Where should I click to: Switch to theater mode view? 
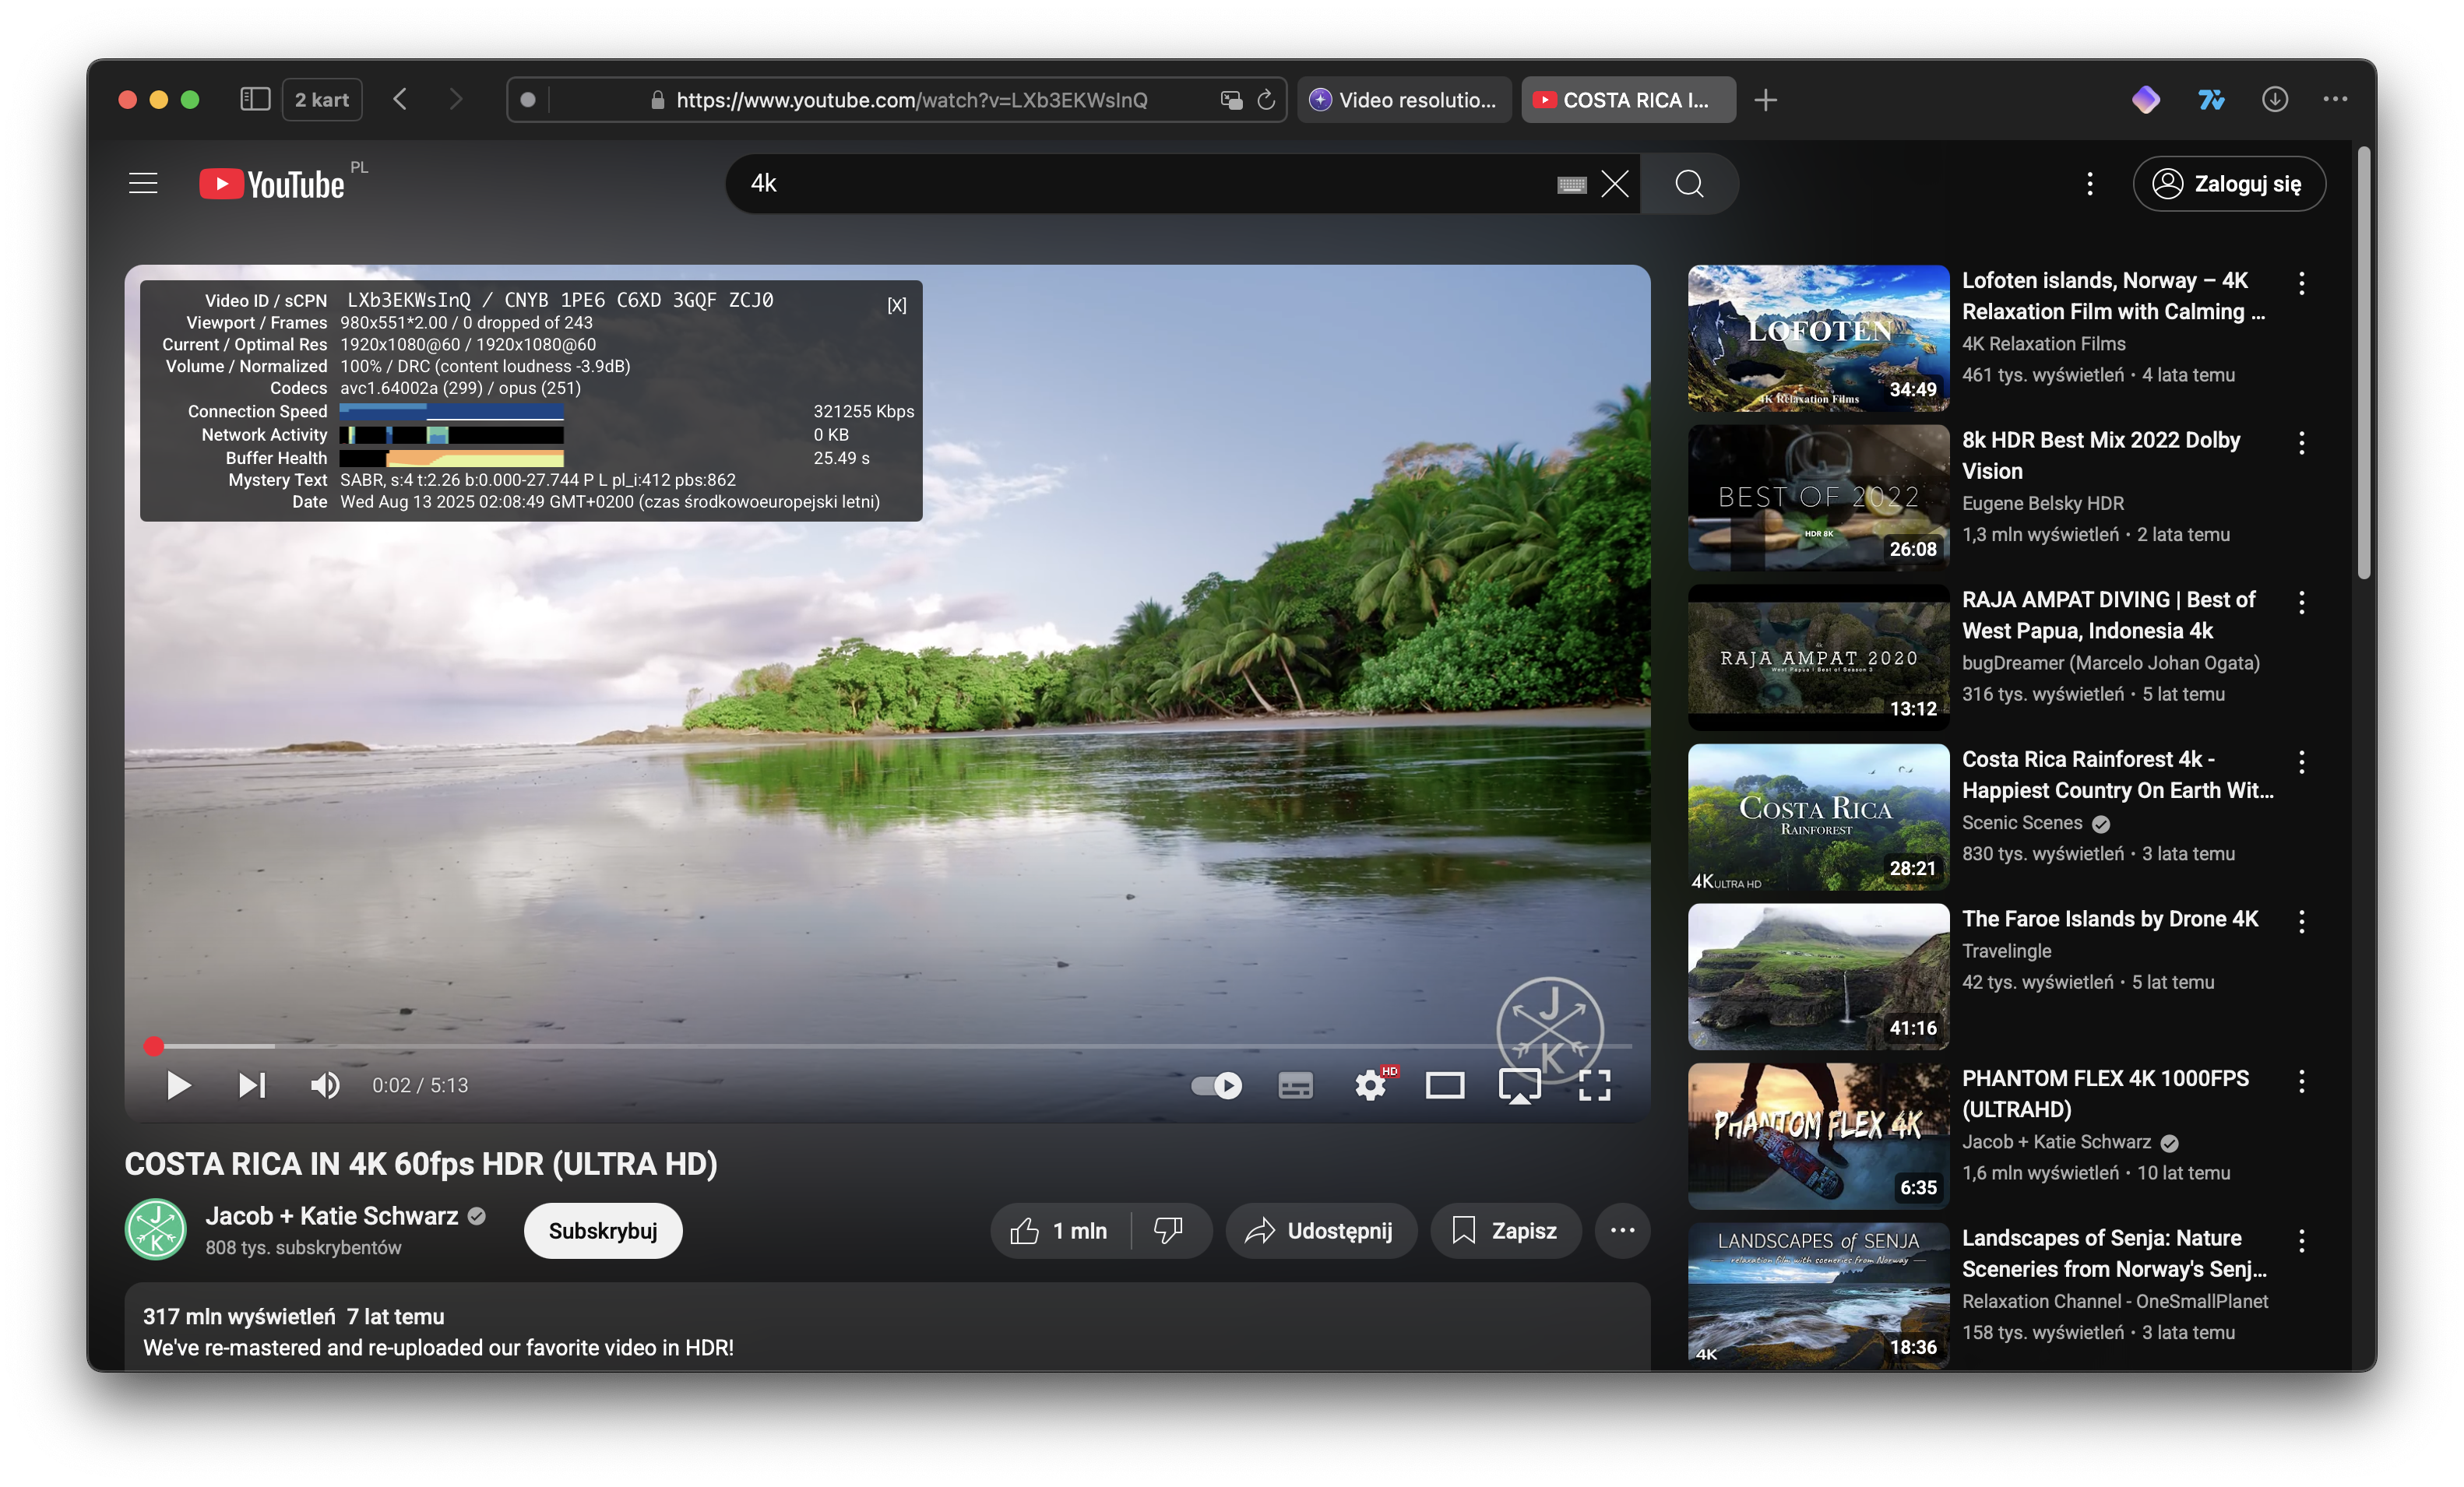point(1444,1085)
